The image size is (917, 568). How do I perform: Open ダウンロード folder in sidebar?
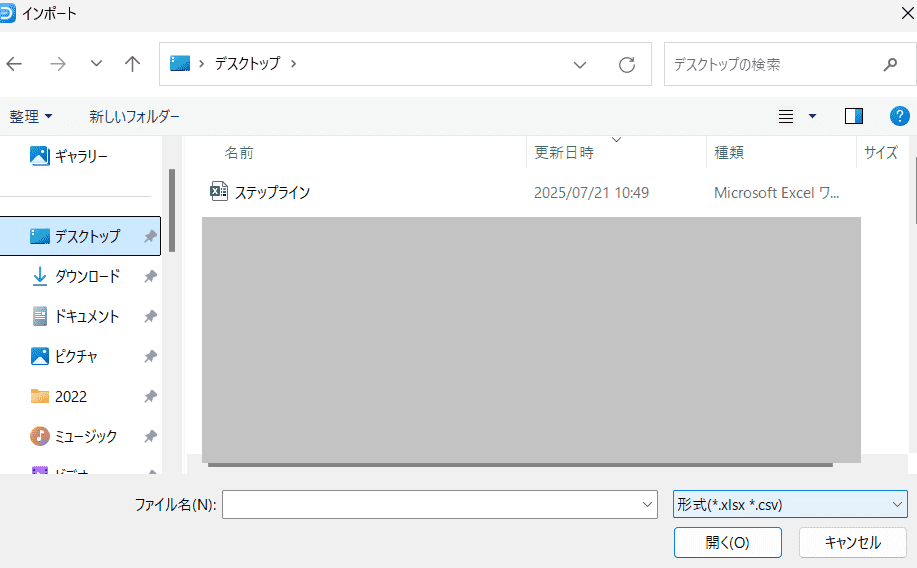click(x=86, y=276)
